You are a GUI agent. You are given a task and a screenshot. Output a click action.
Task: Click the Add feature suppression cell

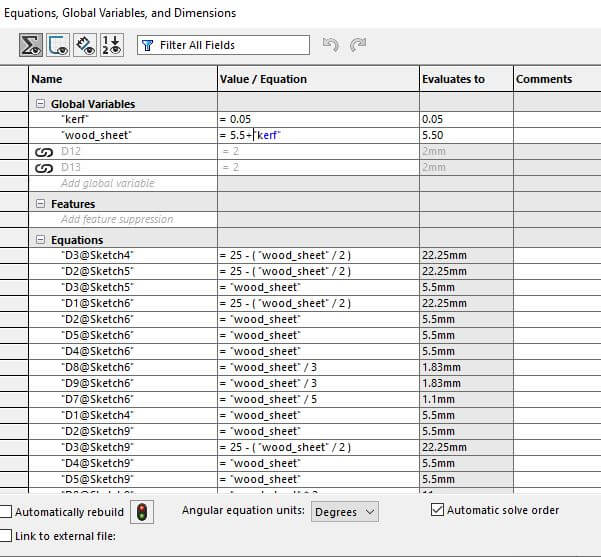click(123, 219)
